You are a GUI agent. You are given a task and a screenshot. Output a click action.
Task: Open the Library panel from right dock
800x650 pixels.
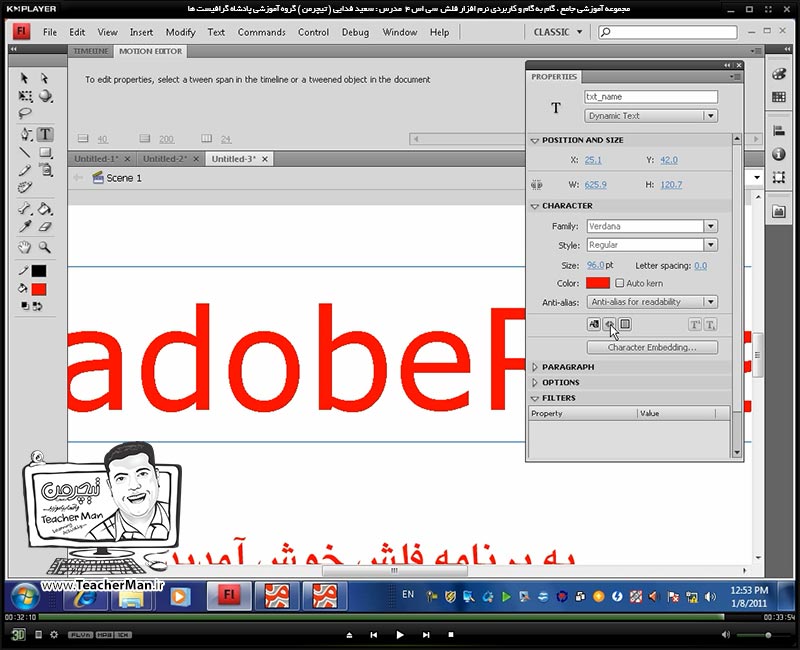779,211
